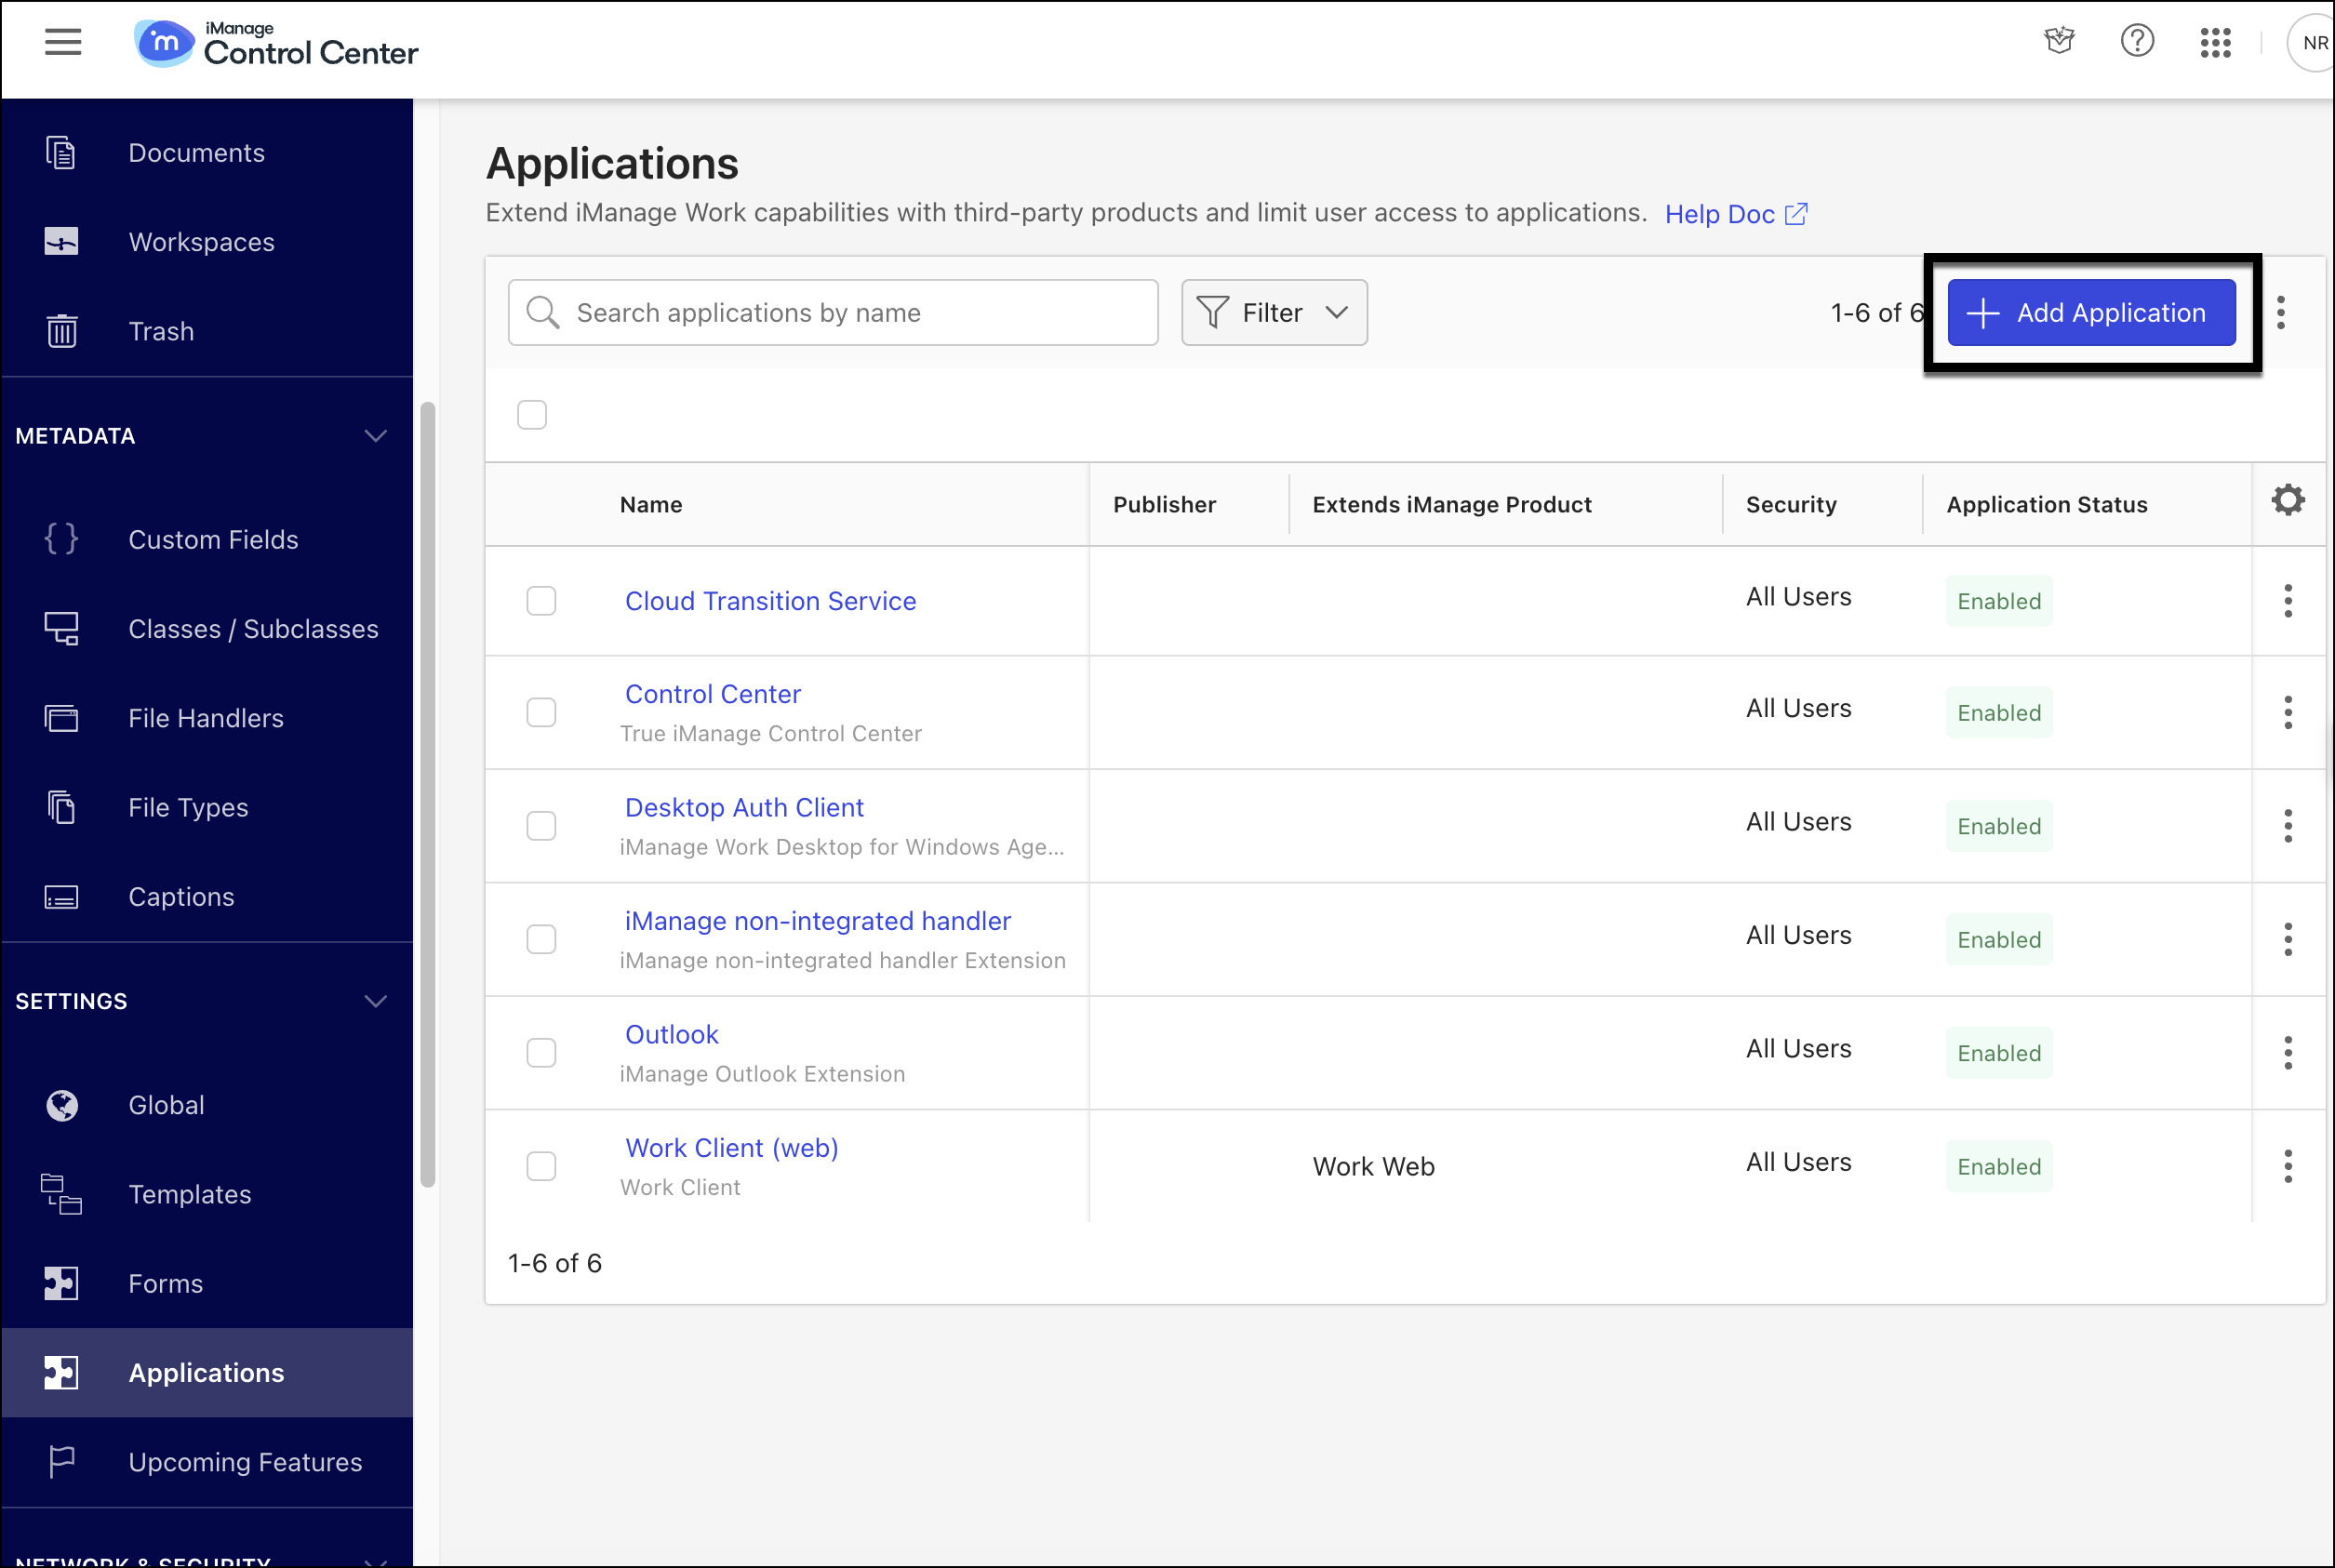The height and width of the screenshot is (1568, 2335).
Task: Open the help question mark icon
Action: tap(2137, 41)
